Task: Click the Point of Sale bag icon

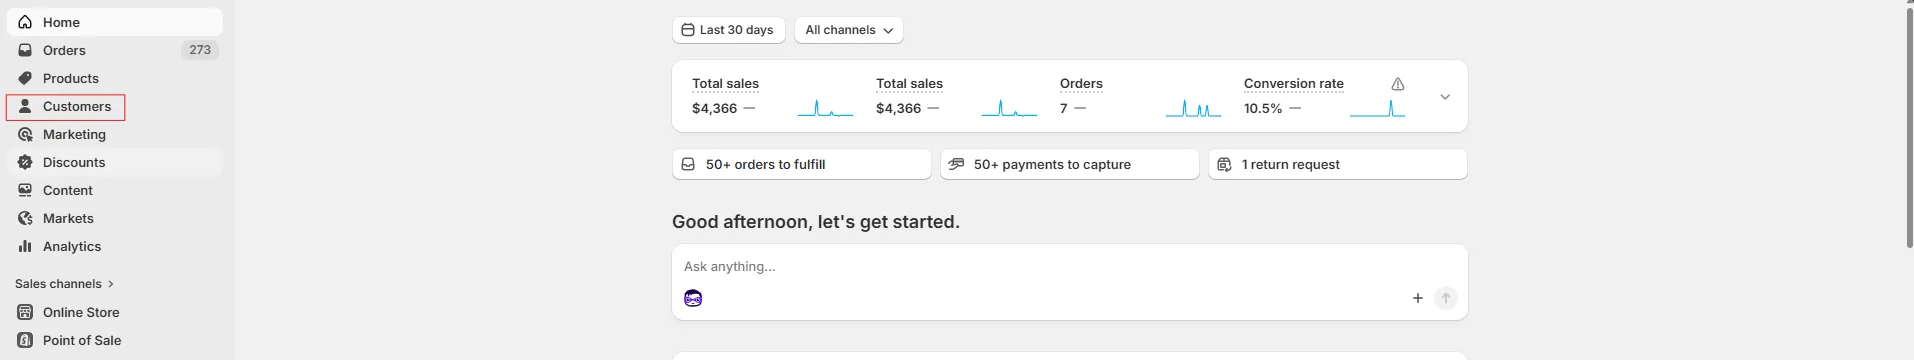Action: 25,340
